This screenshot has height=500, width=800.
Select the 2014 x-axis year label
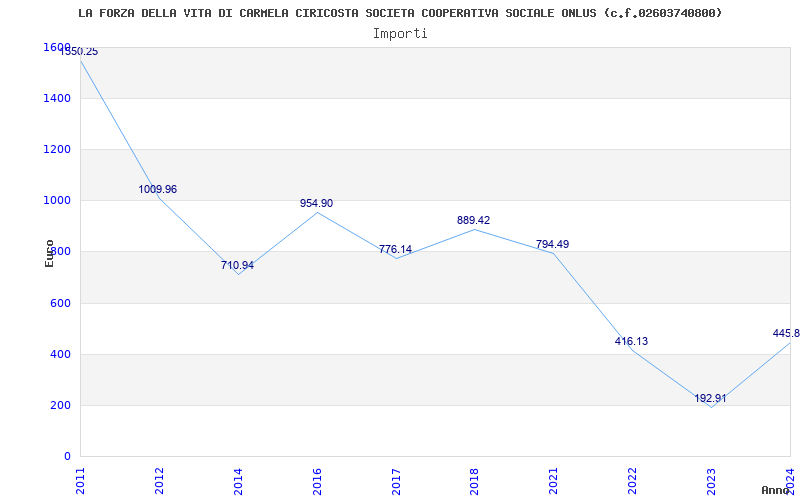point(238,482)
